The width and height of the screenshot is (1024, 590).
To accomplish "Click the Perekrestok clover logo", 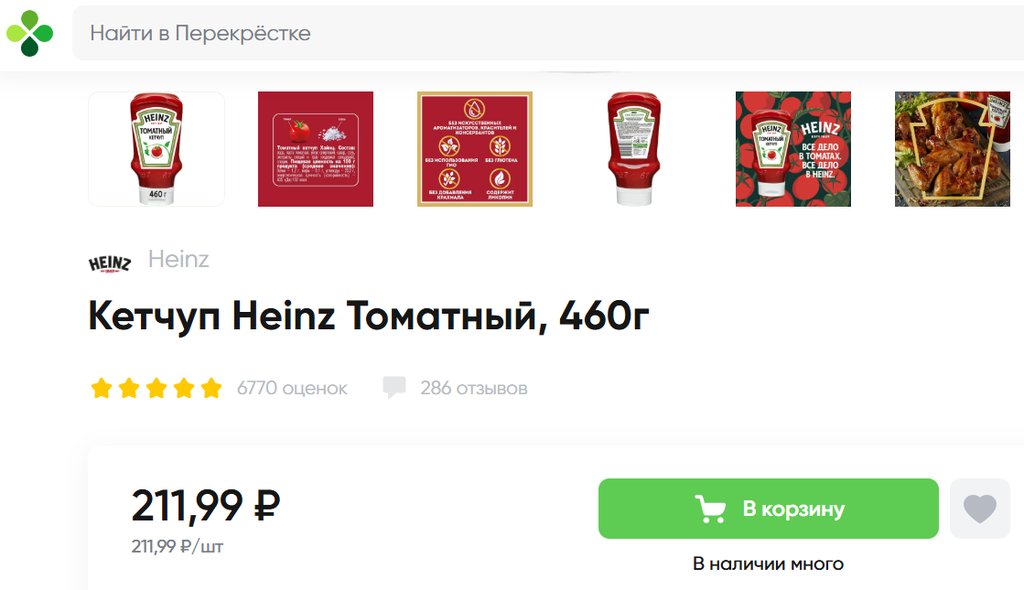I will 29,33.
